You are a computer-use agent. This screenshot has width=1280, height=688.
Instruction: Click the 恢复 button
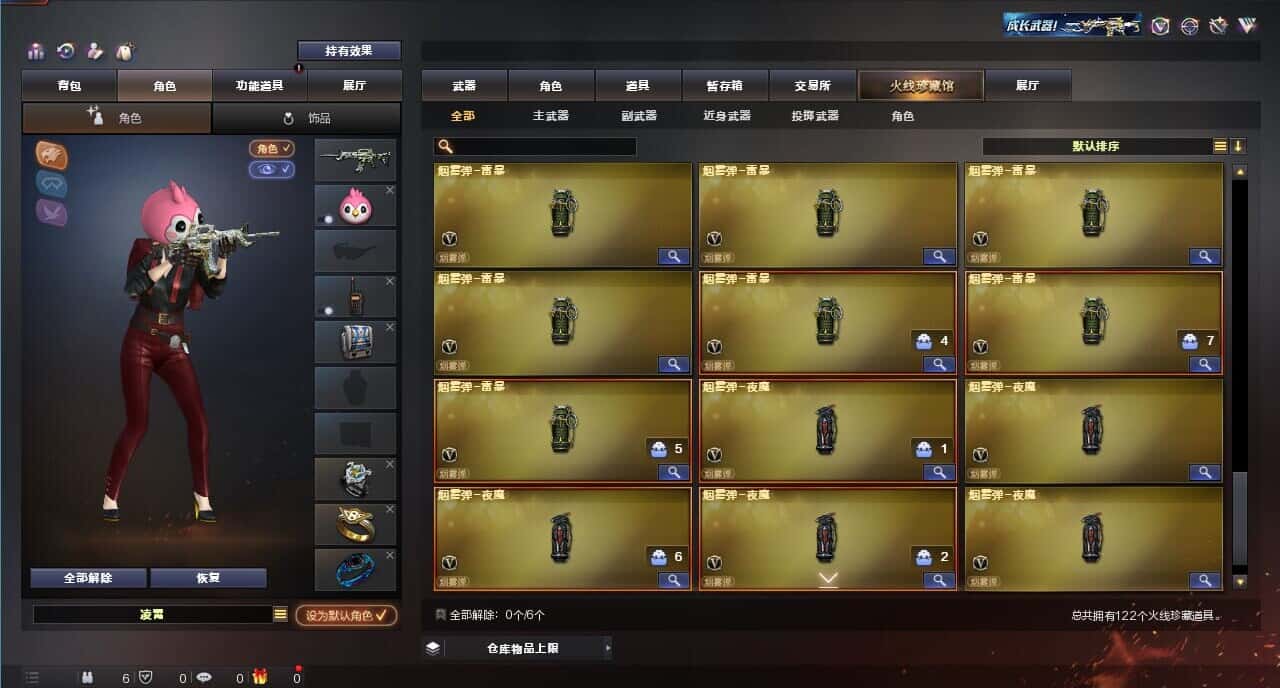click(208, 578)
